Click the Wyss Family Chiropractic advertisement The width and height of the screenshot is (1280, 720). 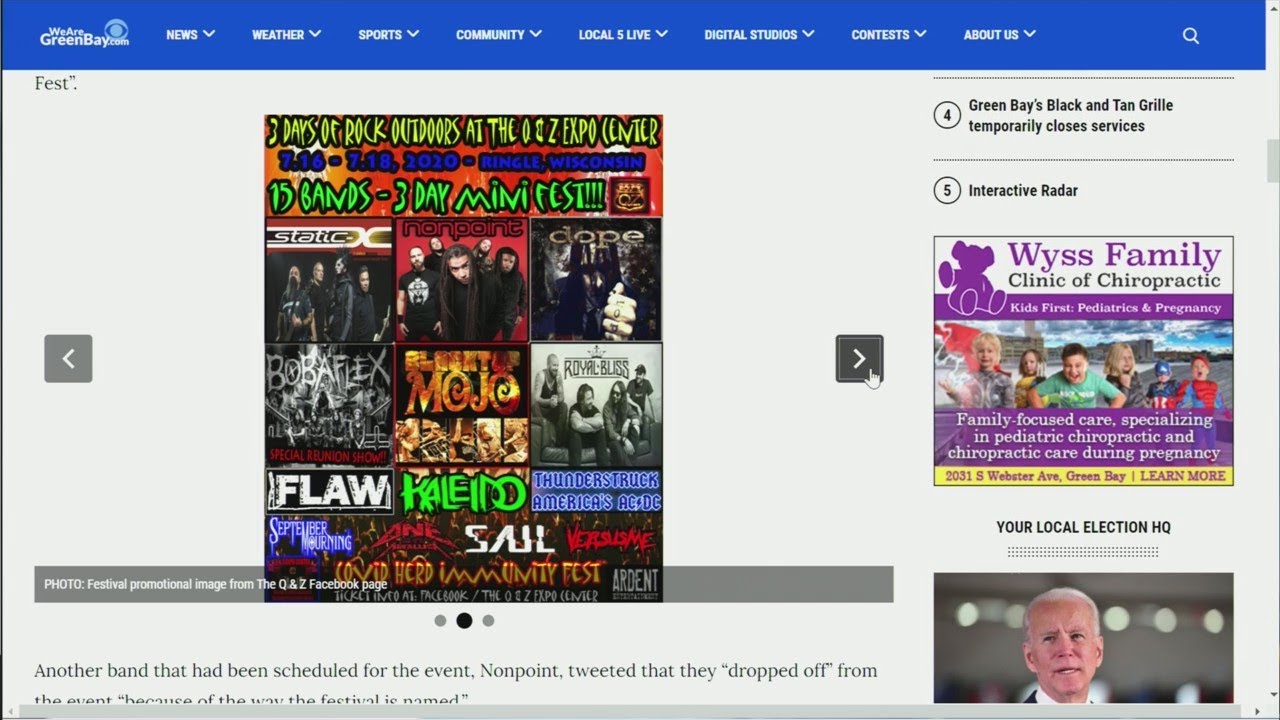pos(1083,361)
